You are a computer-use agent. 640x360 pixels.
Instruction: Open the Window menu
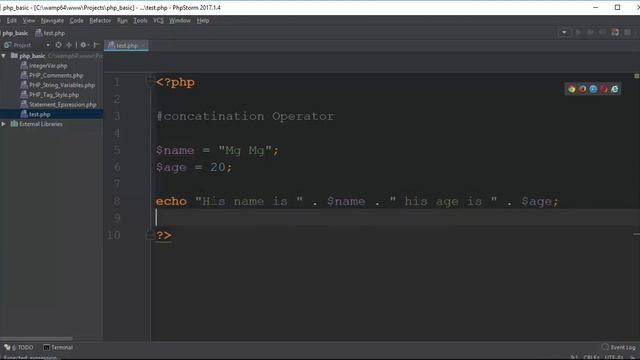(180, 20)
